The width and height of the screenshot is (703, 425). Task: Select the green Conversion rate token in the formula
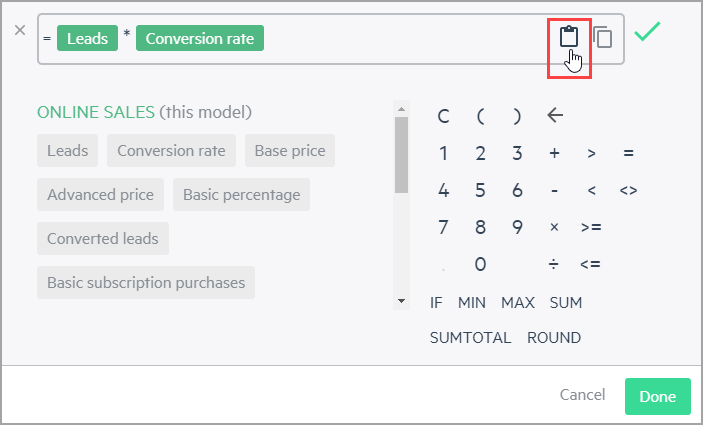[x=200, y=38]
